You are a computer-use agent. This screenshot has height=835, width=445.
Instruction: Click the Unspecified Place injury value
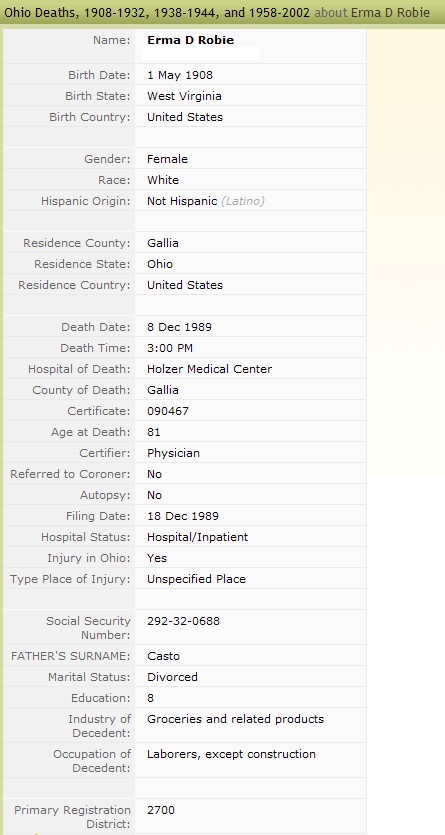pos(196,579)
